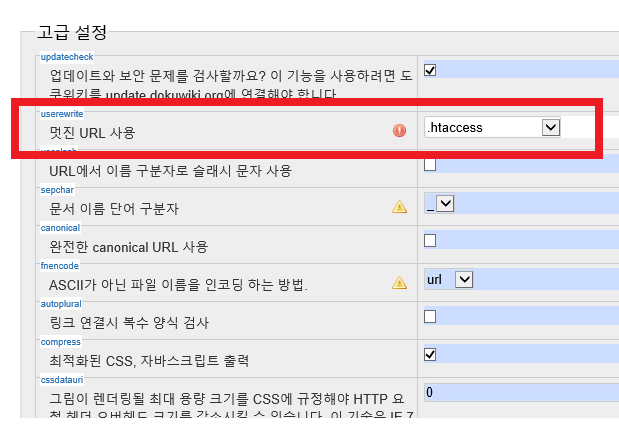
Task: Click the '멋진 URL 사용' label text
Action: [x=92, y=133]
